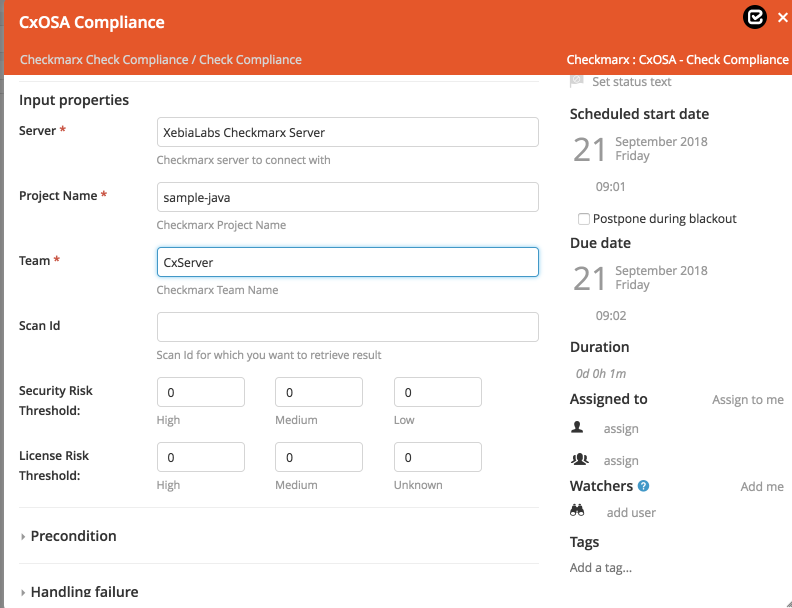
Task: Click the single user assign icon
Action: pyautogui.click(x=577, y=428)
